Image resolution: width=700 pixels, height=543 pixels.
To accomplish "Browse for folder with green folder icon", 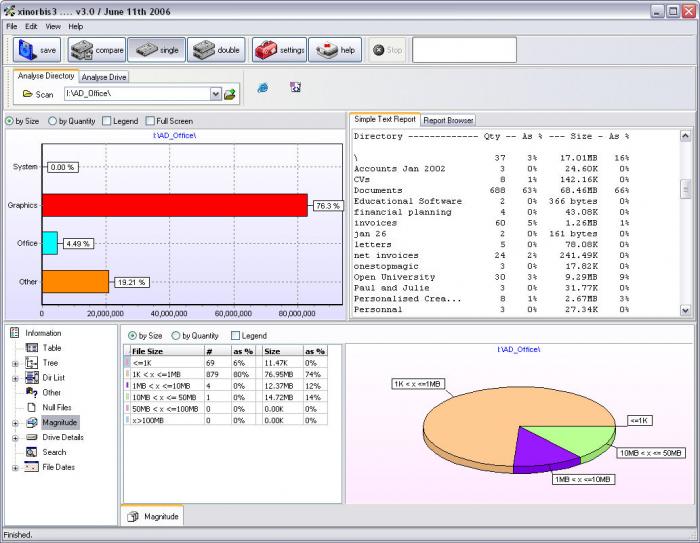I will click(x=229, y=94).
